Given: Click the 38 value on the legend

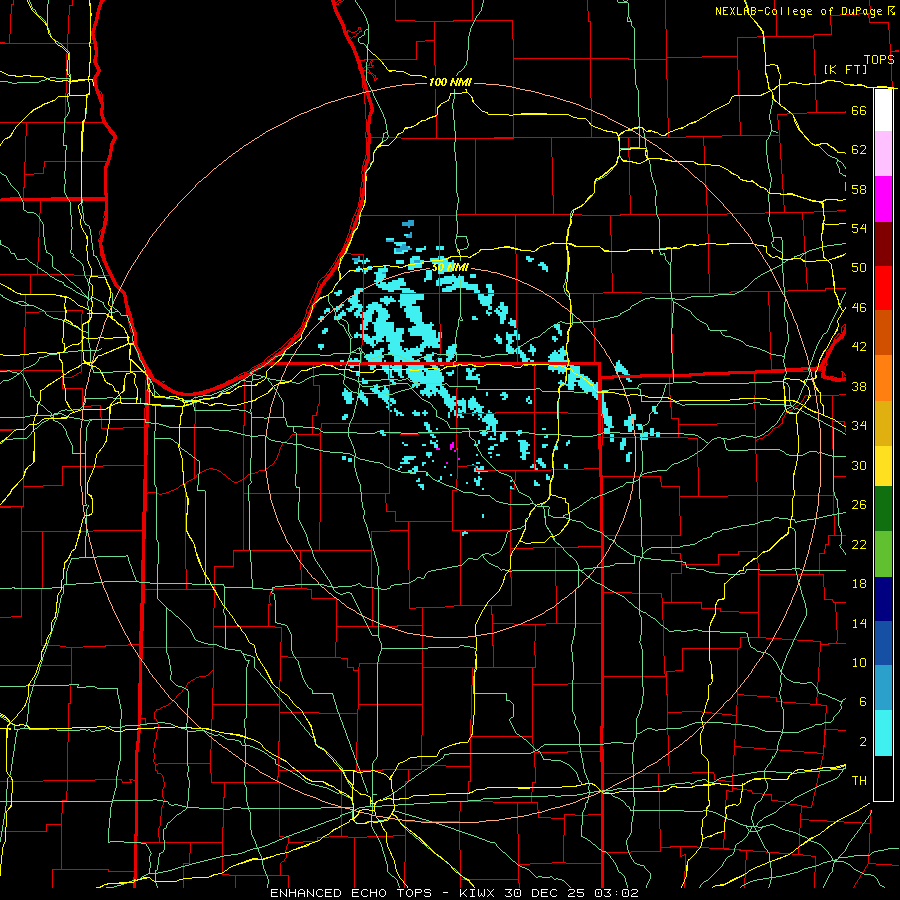Looking at the screenshot, I should click(859, 386).
